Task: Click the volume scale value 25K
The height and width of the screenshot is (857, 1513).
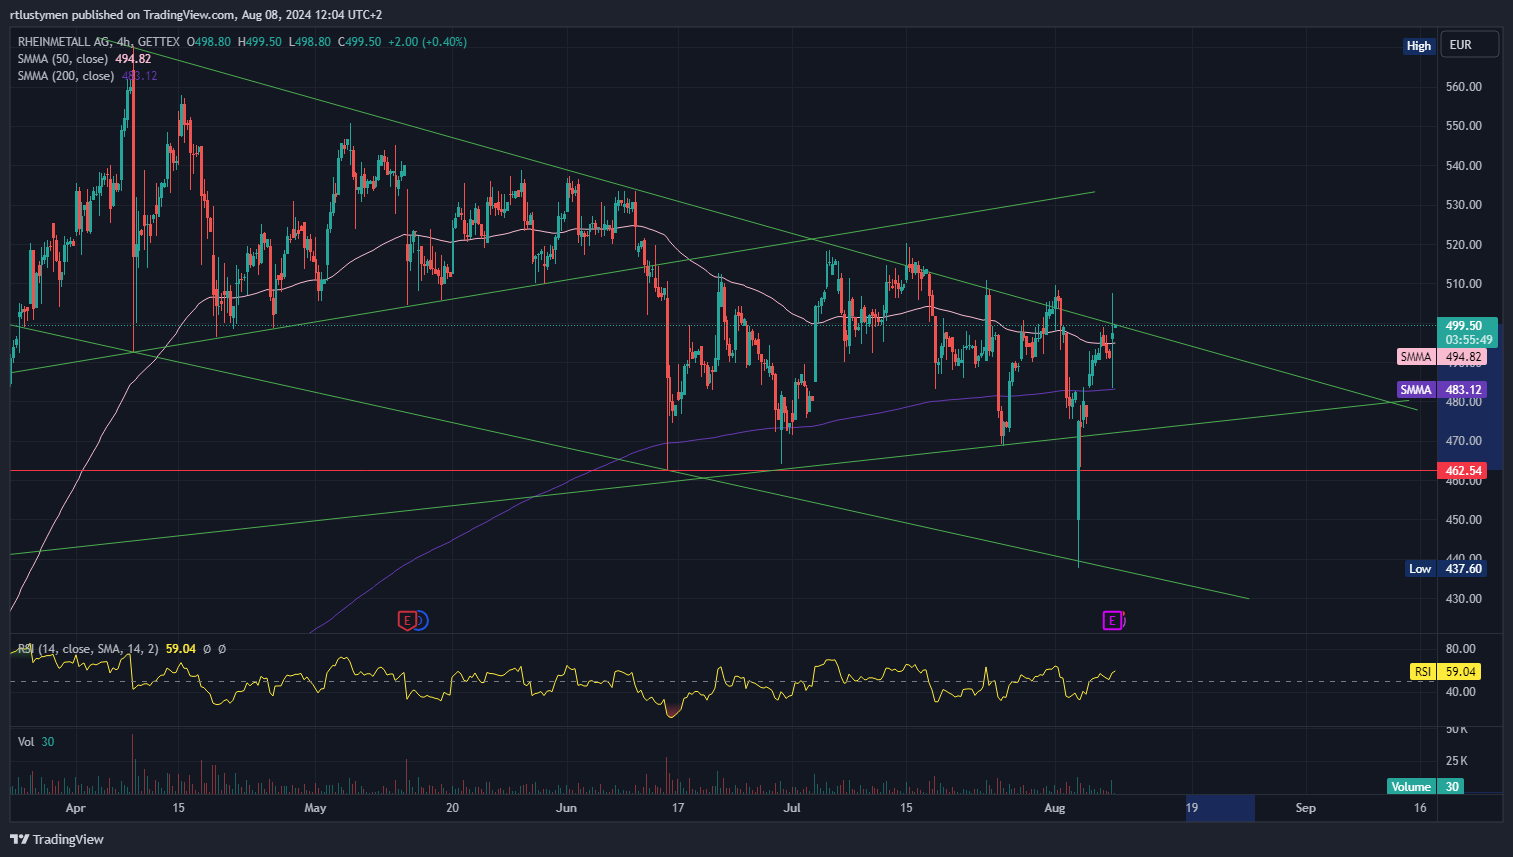Action: point(1456,761)
